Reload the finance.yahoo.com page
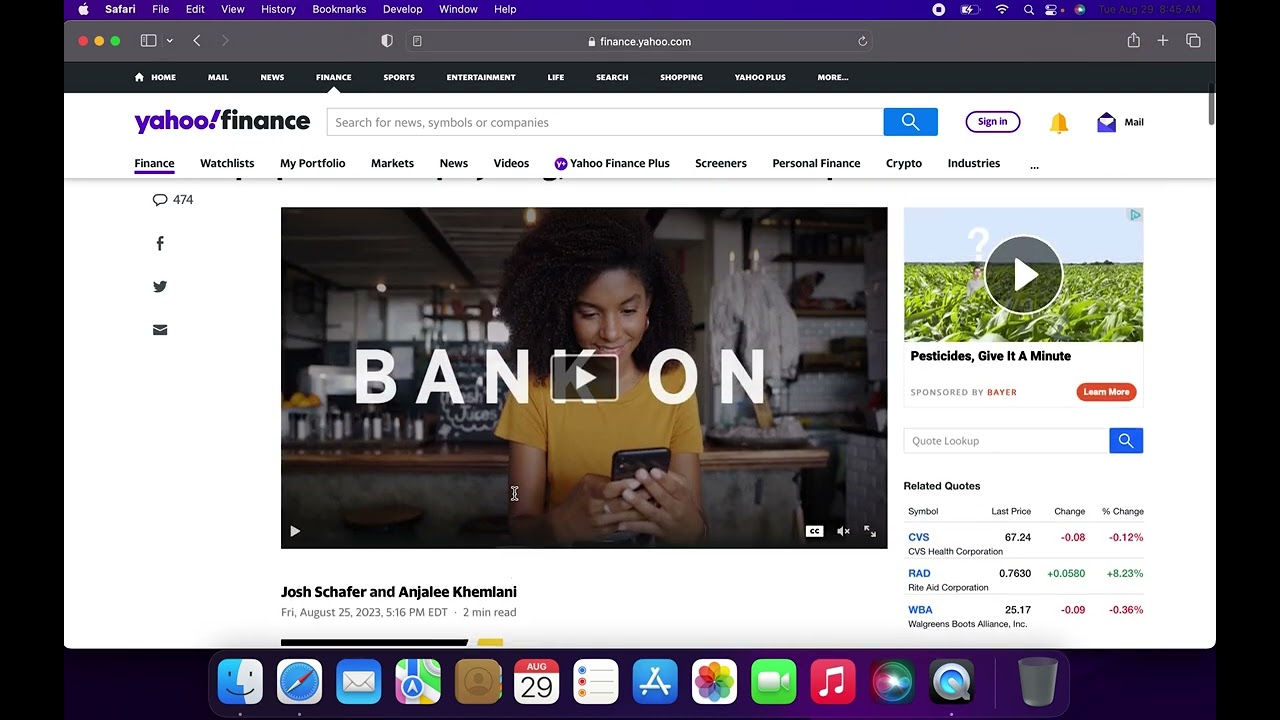Image resolution: width=1280 pixels, height=720 pixels. pyautogui.click(x=862, y=42)
